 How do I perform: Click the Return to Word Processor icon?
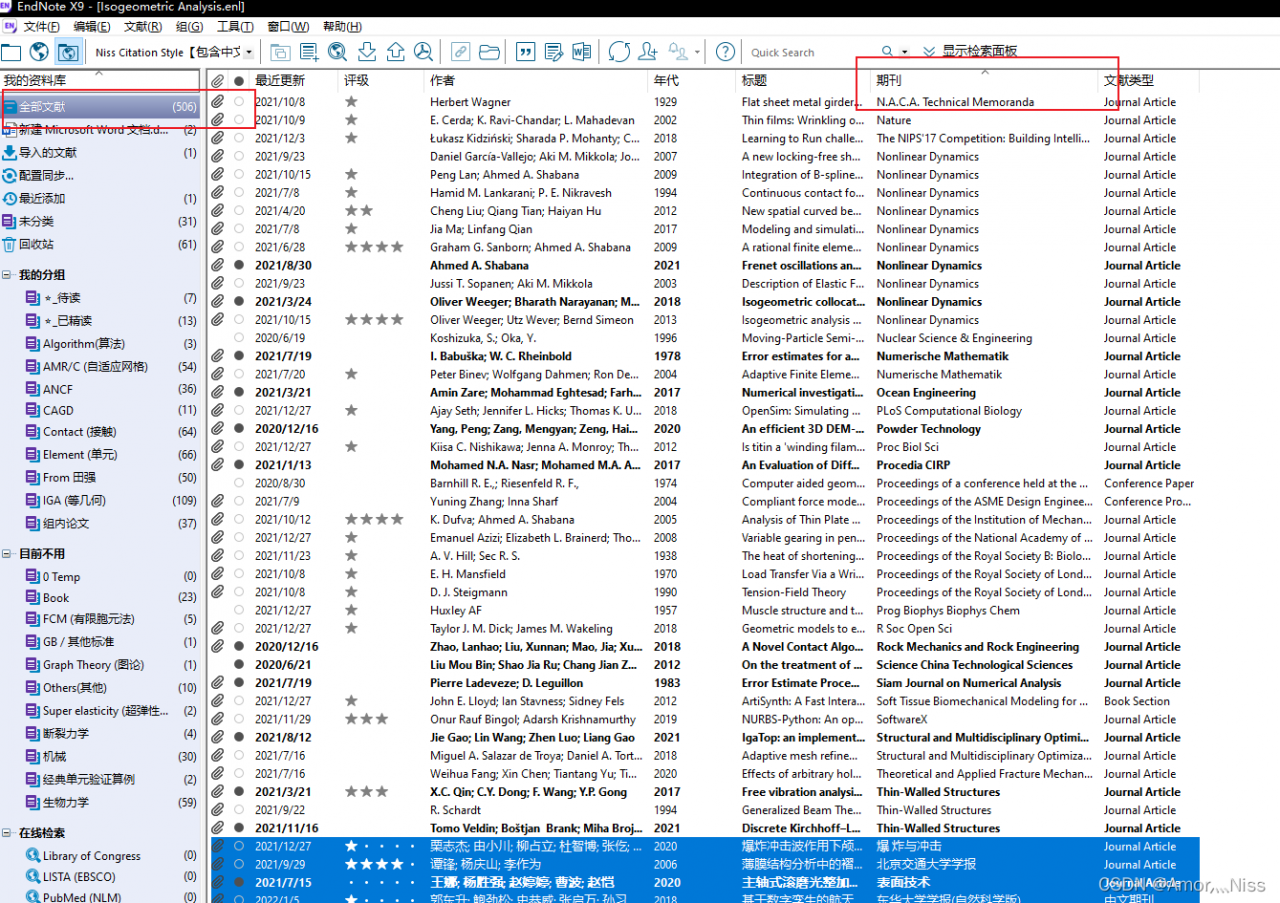pos(582,52)
